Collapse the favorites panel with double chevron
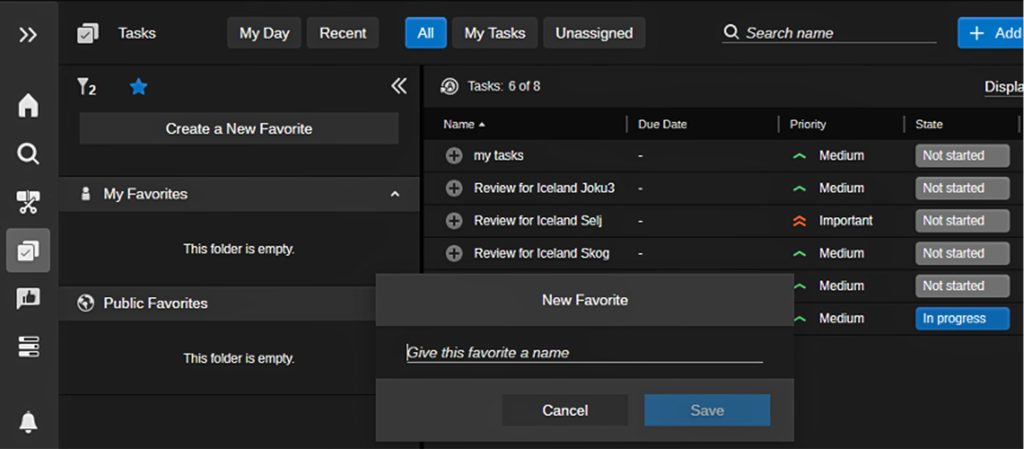The width and height of the screenshot is (1024, 449). (x=398, y=86)
